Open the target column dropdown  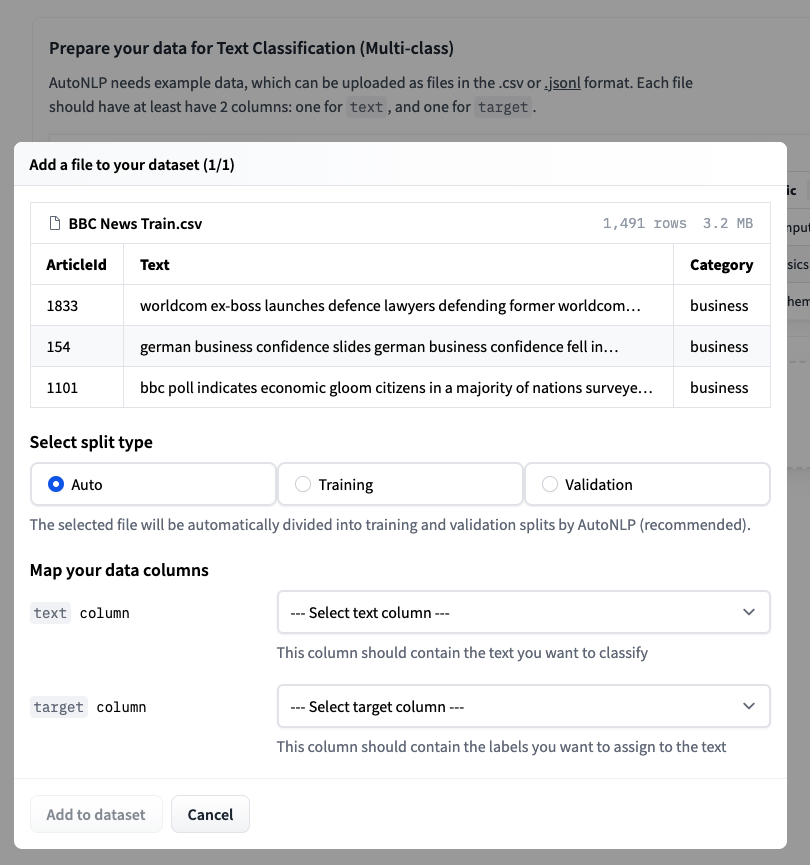tap(522, 707)
